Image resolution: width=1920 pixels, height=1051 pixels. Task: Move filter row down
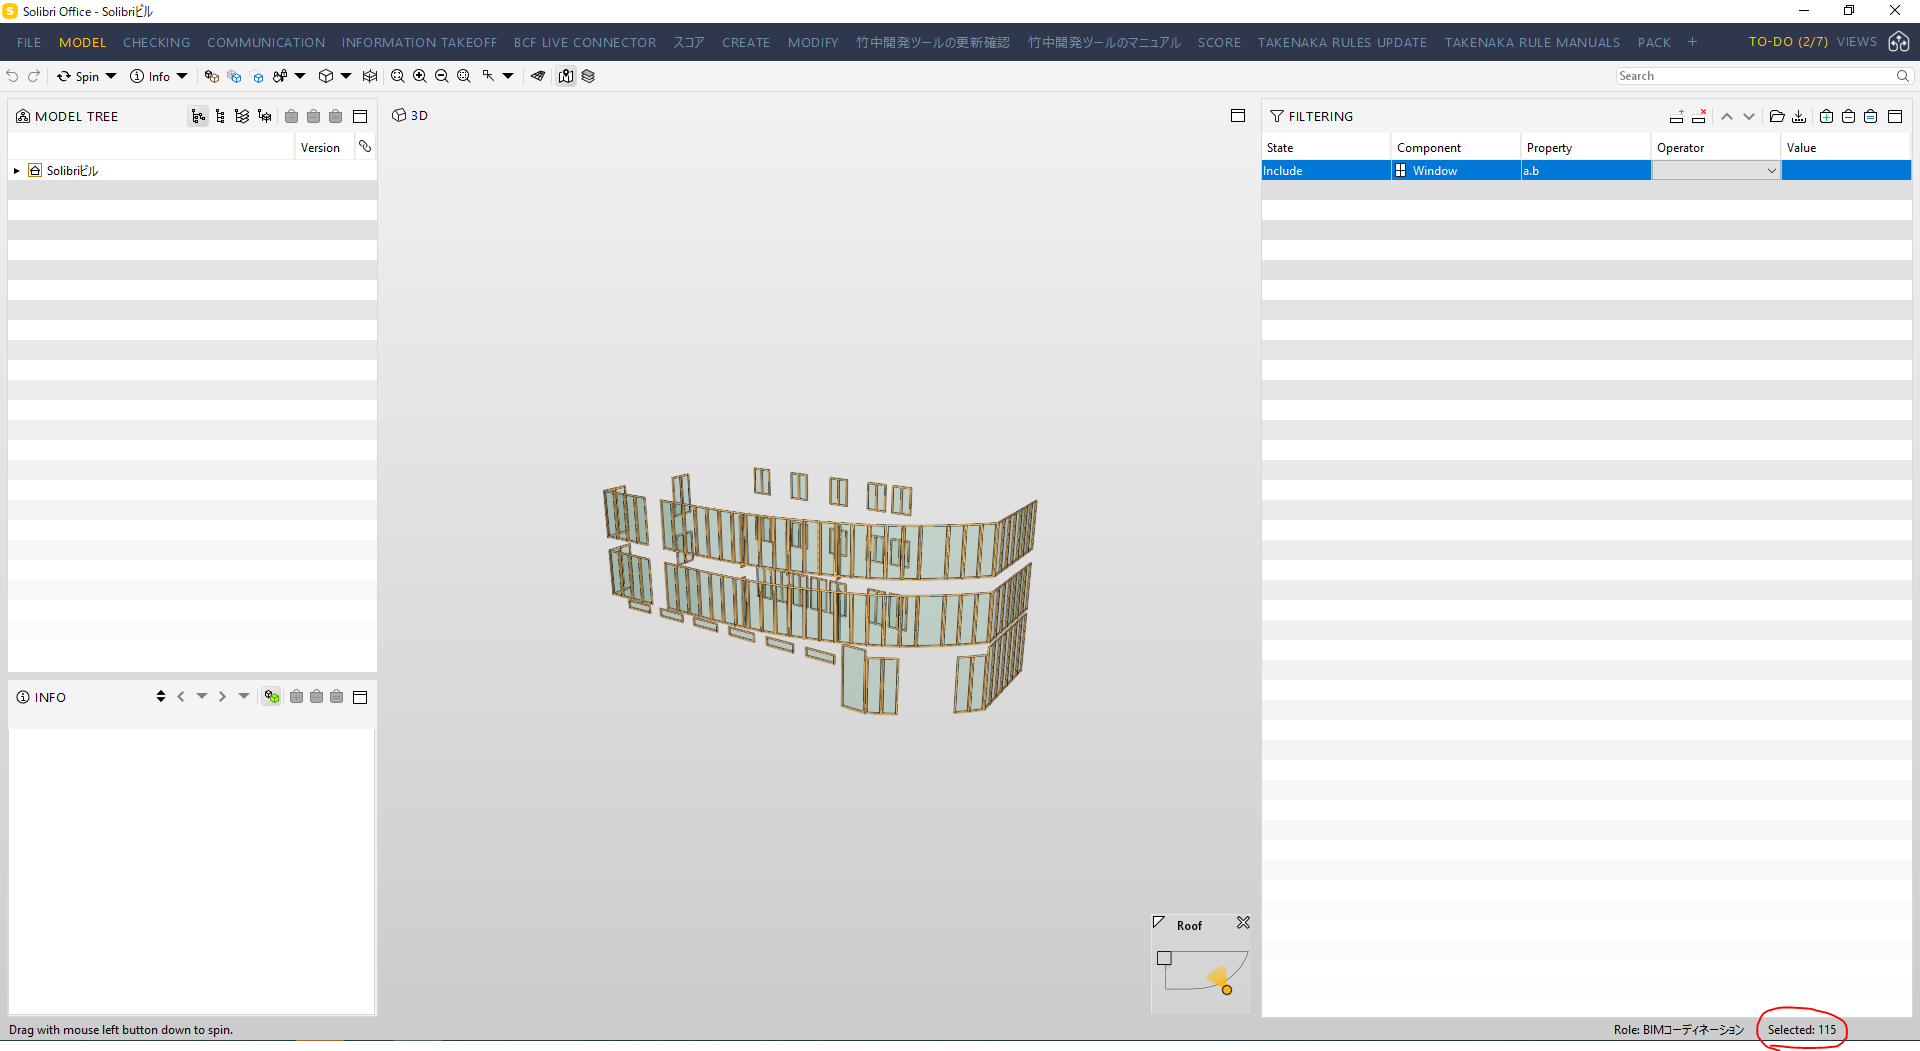click(x=1749, y=117)
